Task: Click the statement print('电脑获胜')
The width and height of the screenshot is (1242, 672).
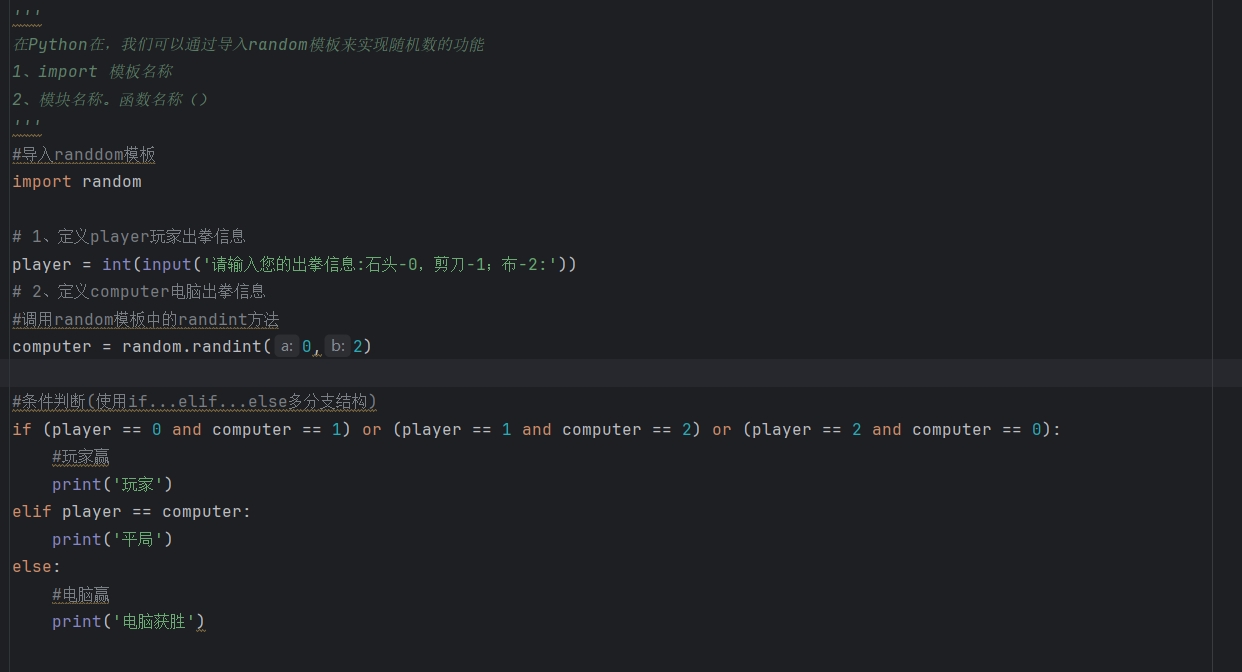Action: point(129,621)
